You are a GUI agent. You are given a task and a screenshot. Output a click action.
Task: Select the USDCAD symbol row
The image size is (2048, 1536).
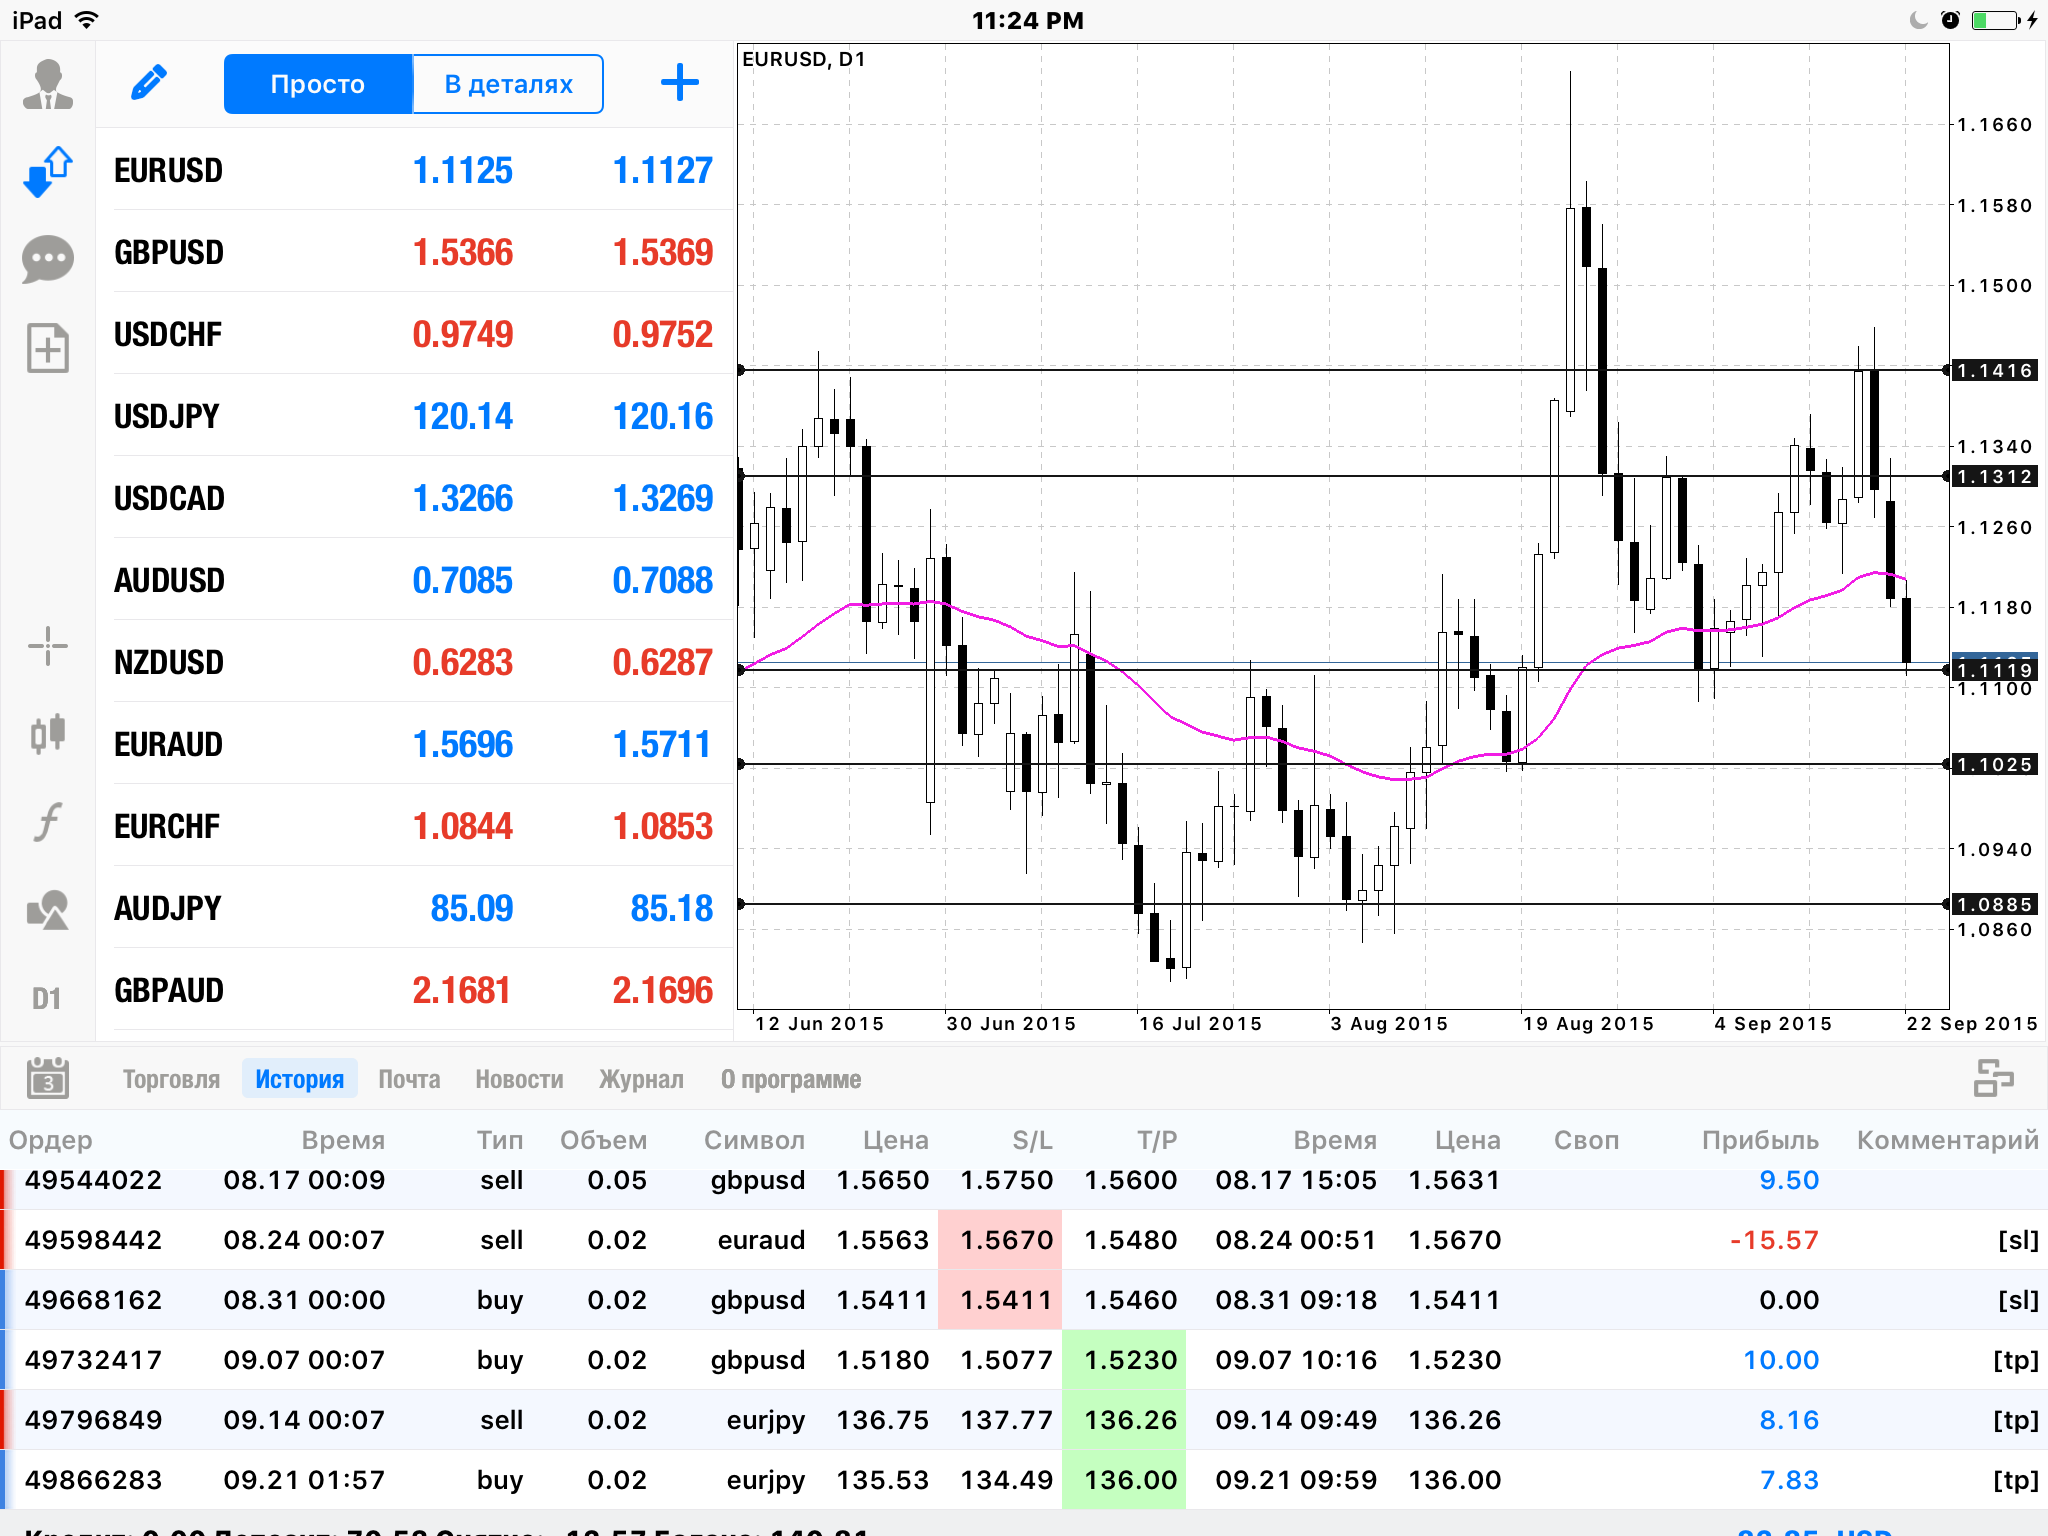[x=414, y=498]
